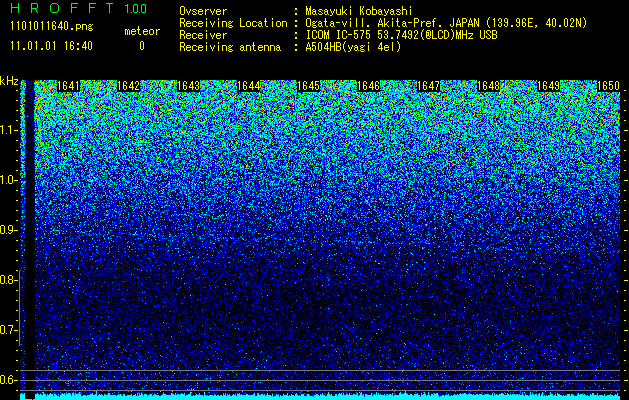Click the kHz axis unit label
629x400 pixels.
(9, 81)
